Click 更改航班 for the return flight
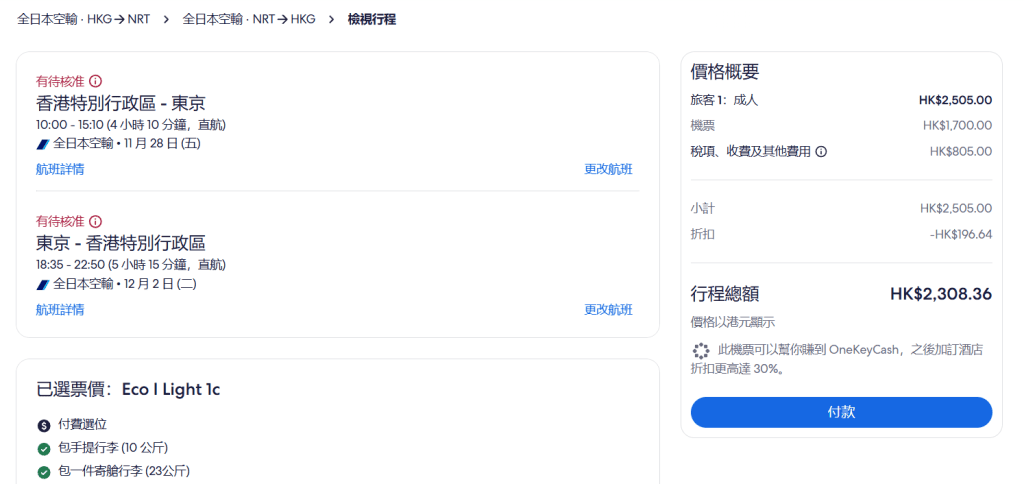 click(608, 310)
